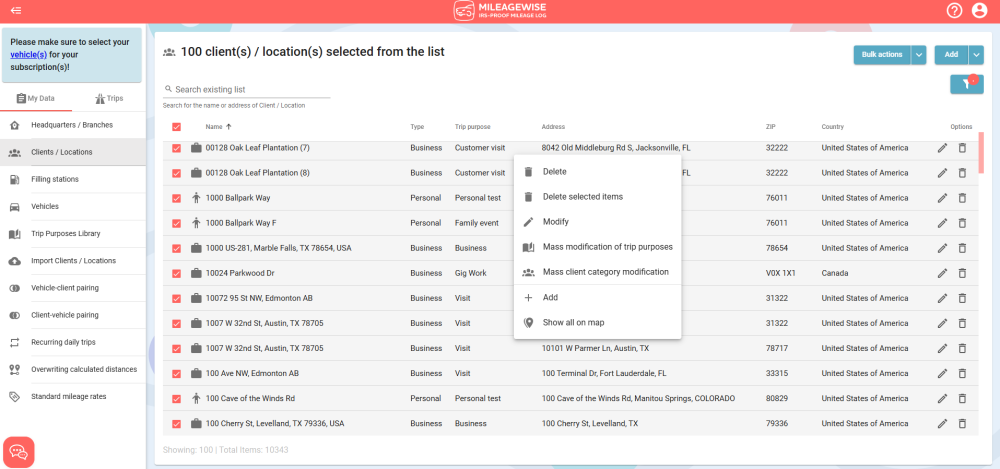This screenshot has width=1000, height=469.
Task: Open Recurring daily trips in sidebar
Action: (73, 342)
